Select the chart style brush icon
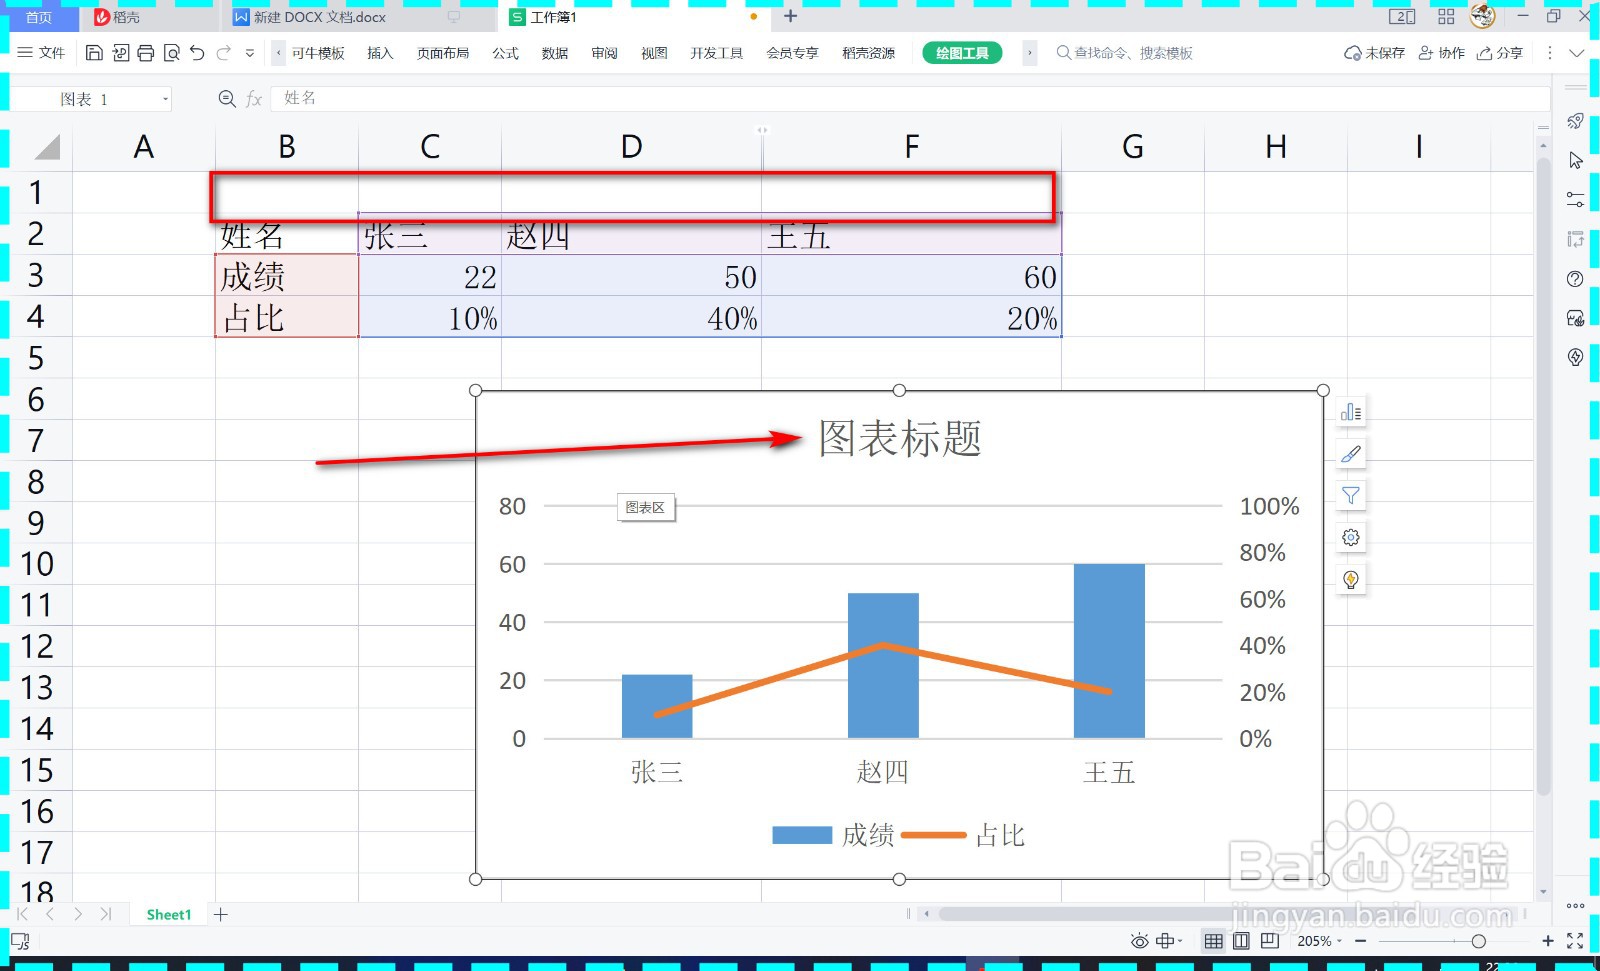Viewport: 1600px width, 971px height. click(x=1350, y=453)
